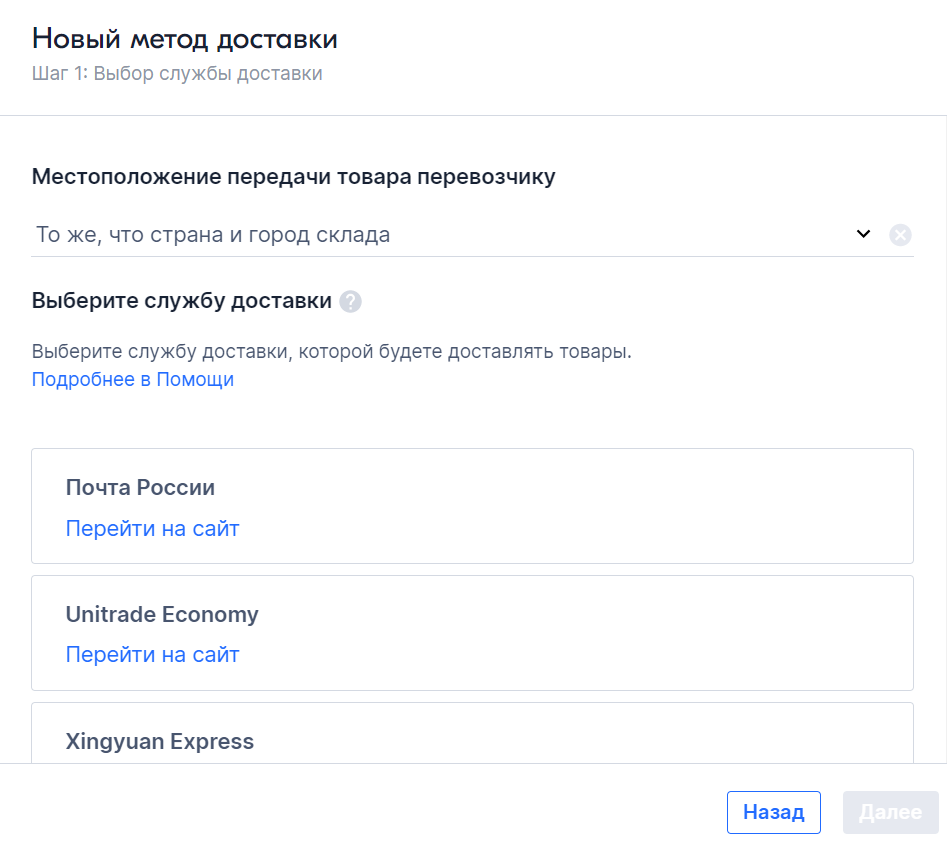Click the Unitrade Economy service name text
This screenshot has height=849, width=947.
pos(162,614)
